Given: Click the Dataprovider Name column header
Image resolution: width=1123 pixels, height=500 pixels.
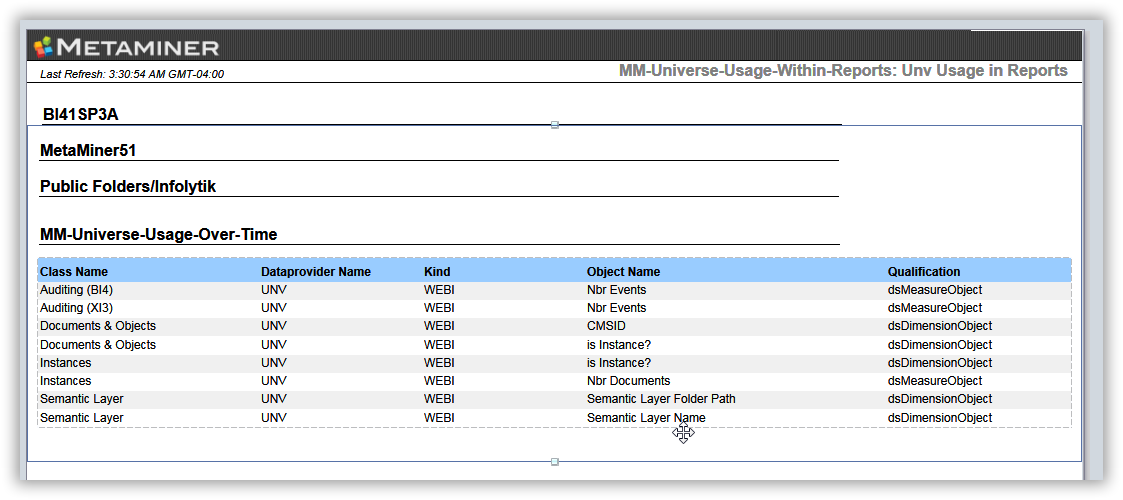Looking at the screenshot, I should [x=316, y=272].
